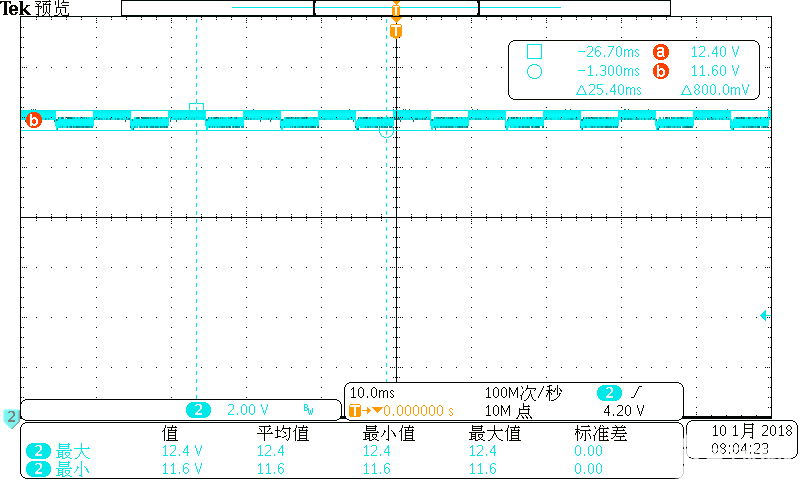This screenshot has width=800, height=480.
Task: Select cursor a square icon in readout
Action: [x=534, y=52]
